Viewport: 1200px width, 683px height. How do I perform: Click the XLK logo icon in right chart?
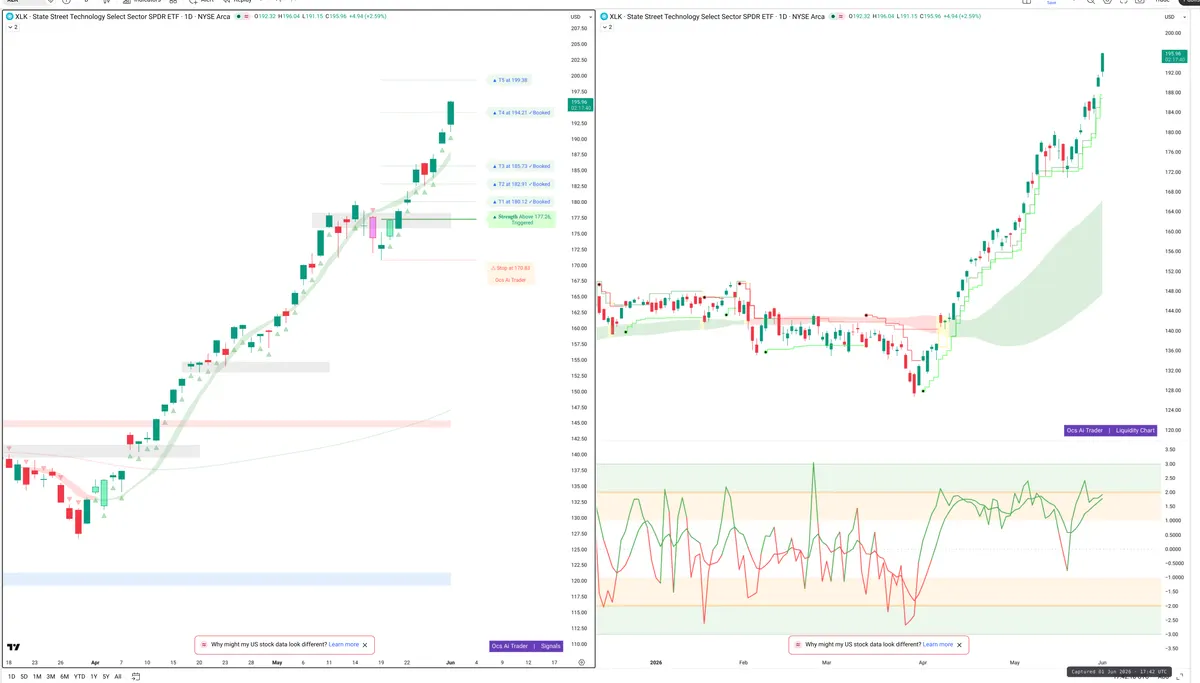pyautogui.click(x=604, y=17)
